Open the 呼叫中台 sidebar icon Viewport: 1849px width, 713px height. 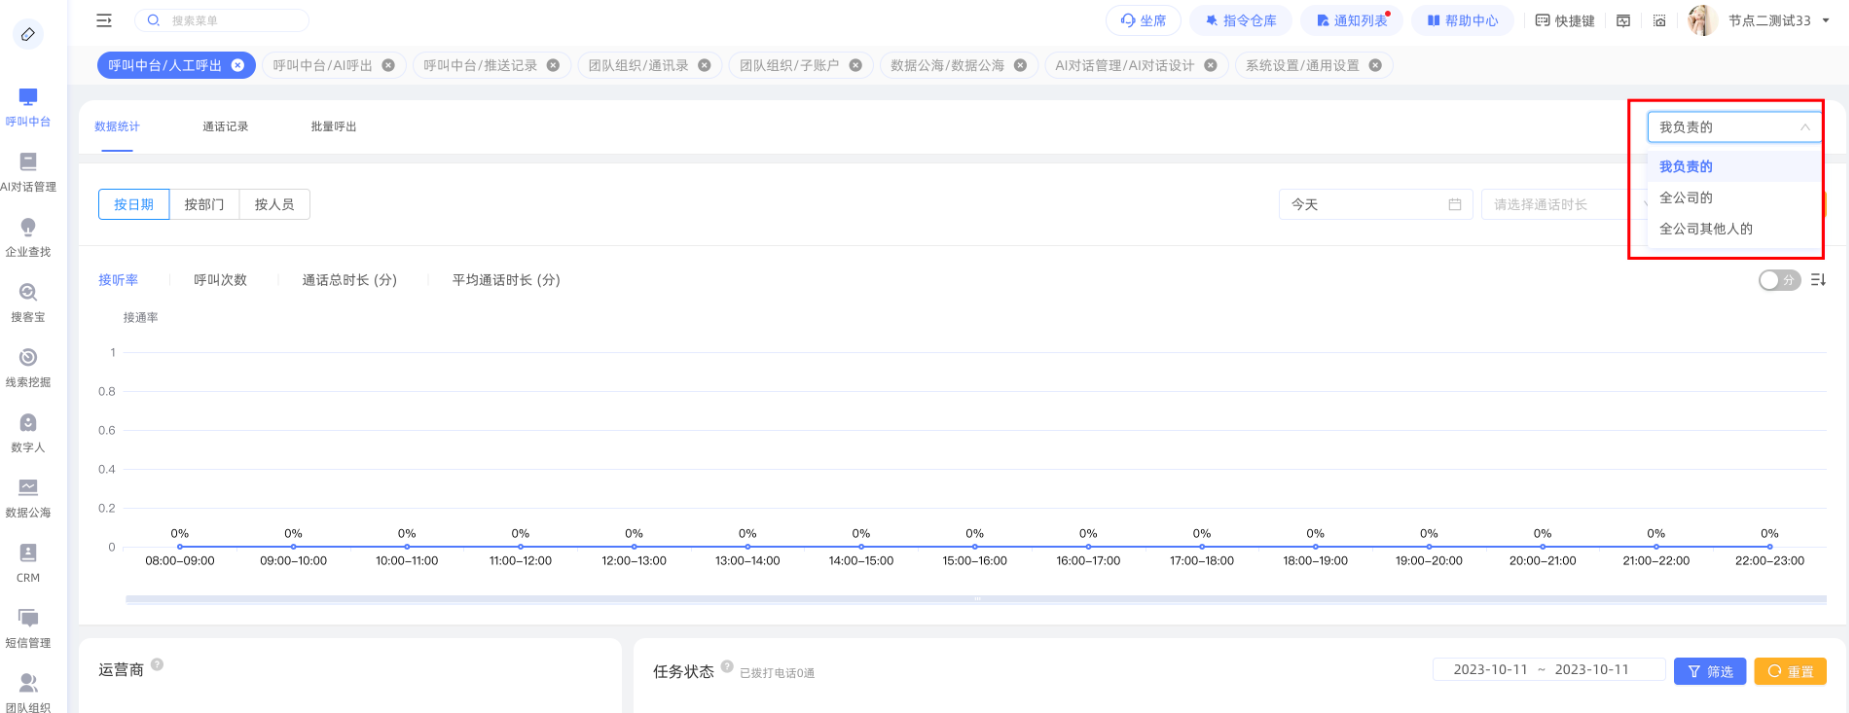point(28,98)
